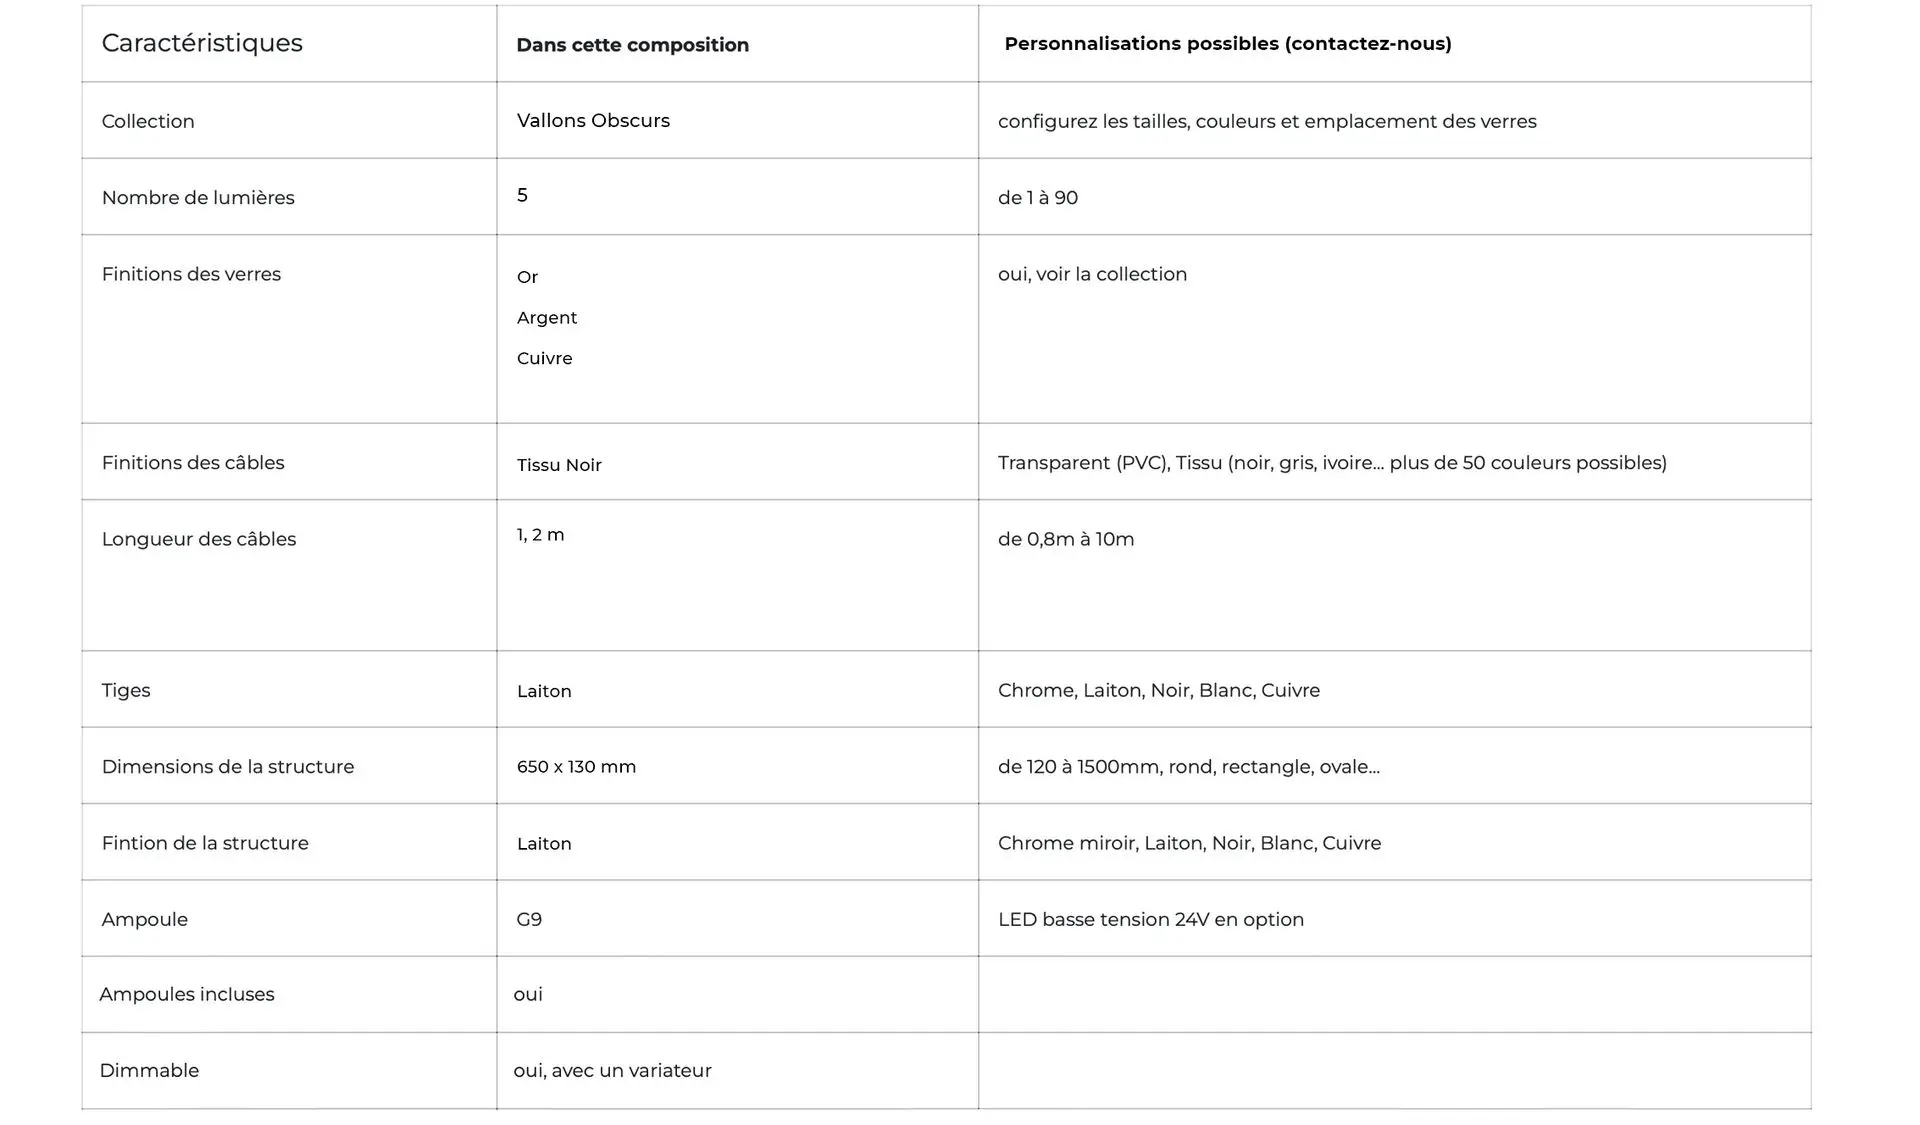Click the Cuivre glass finish entry
The width and height of the screenshot is (1920, 1125).
(x=544, y=358)
